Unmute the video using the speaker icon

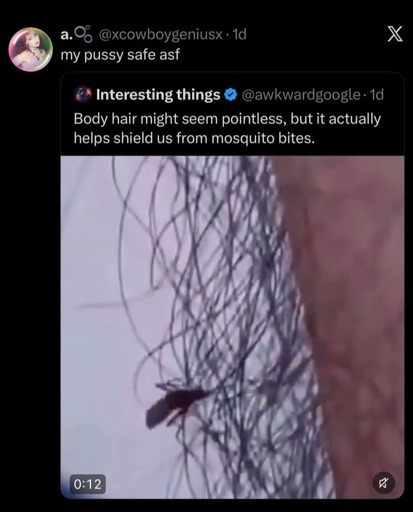(383, 483)
